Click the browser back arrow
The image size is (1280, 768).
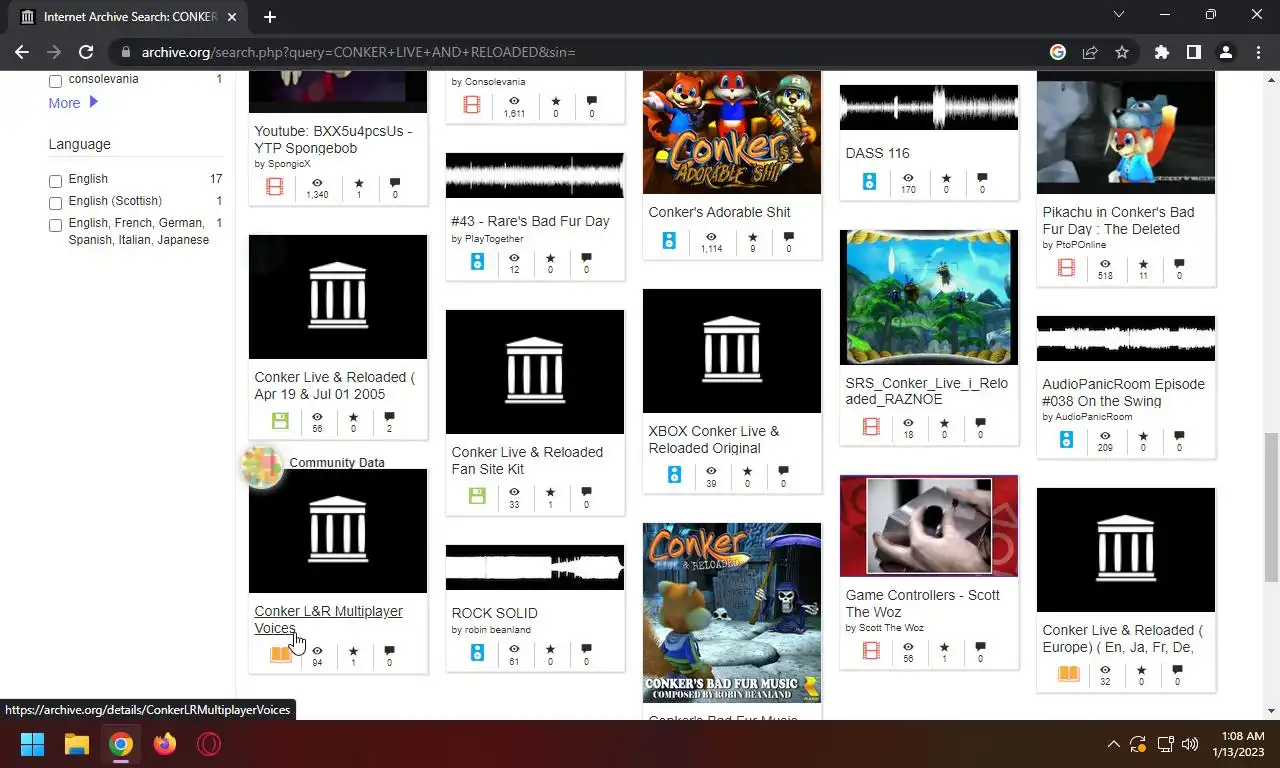tap(22, 52)
